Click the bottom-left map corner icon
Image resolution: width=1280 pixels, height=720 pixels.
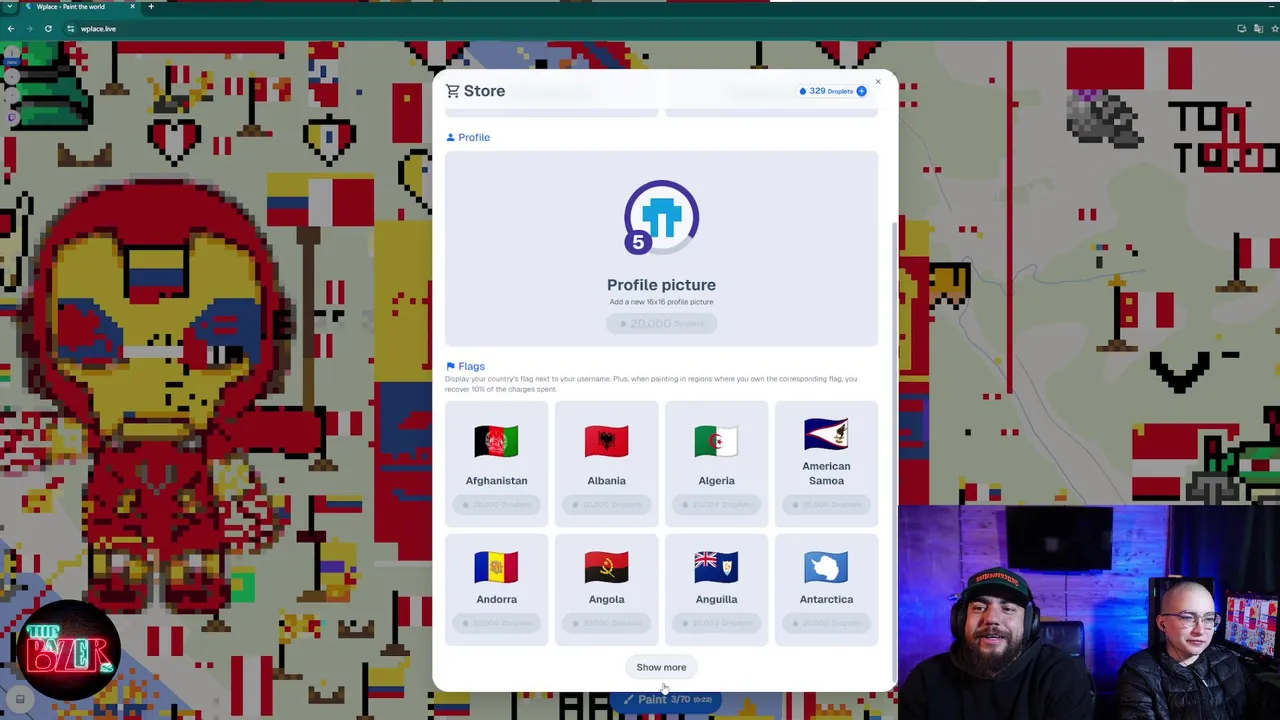point(19,699)
